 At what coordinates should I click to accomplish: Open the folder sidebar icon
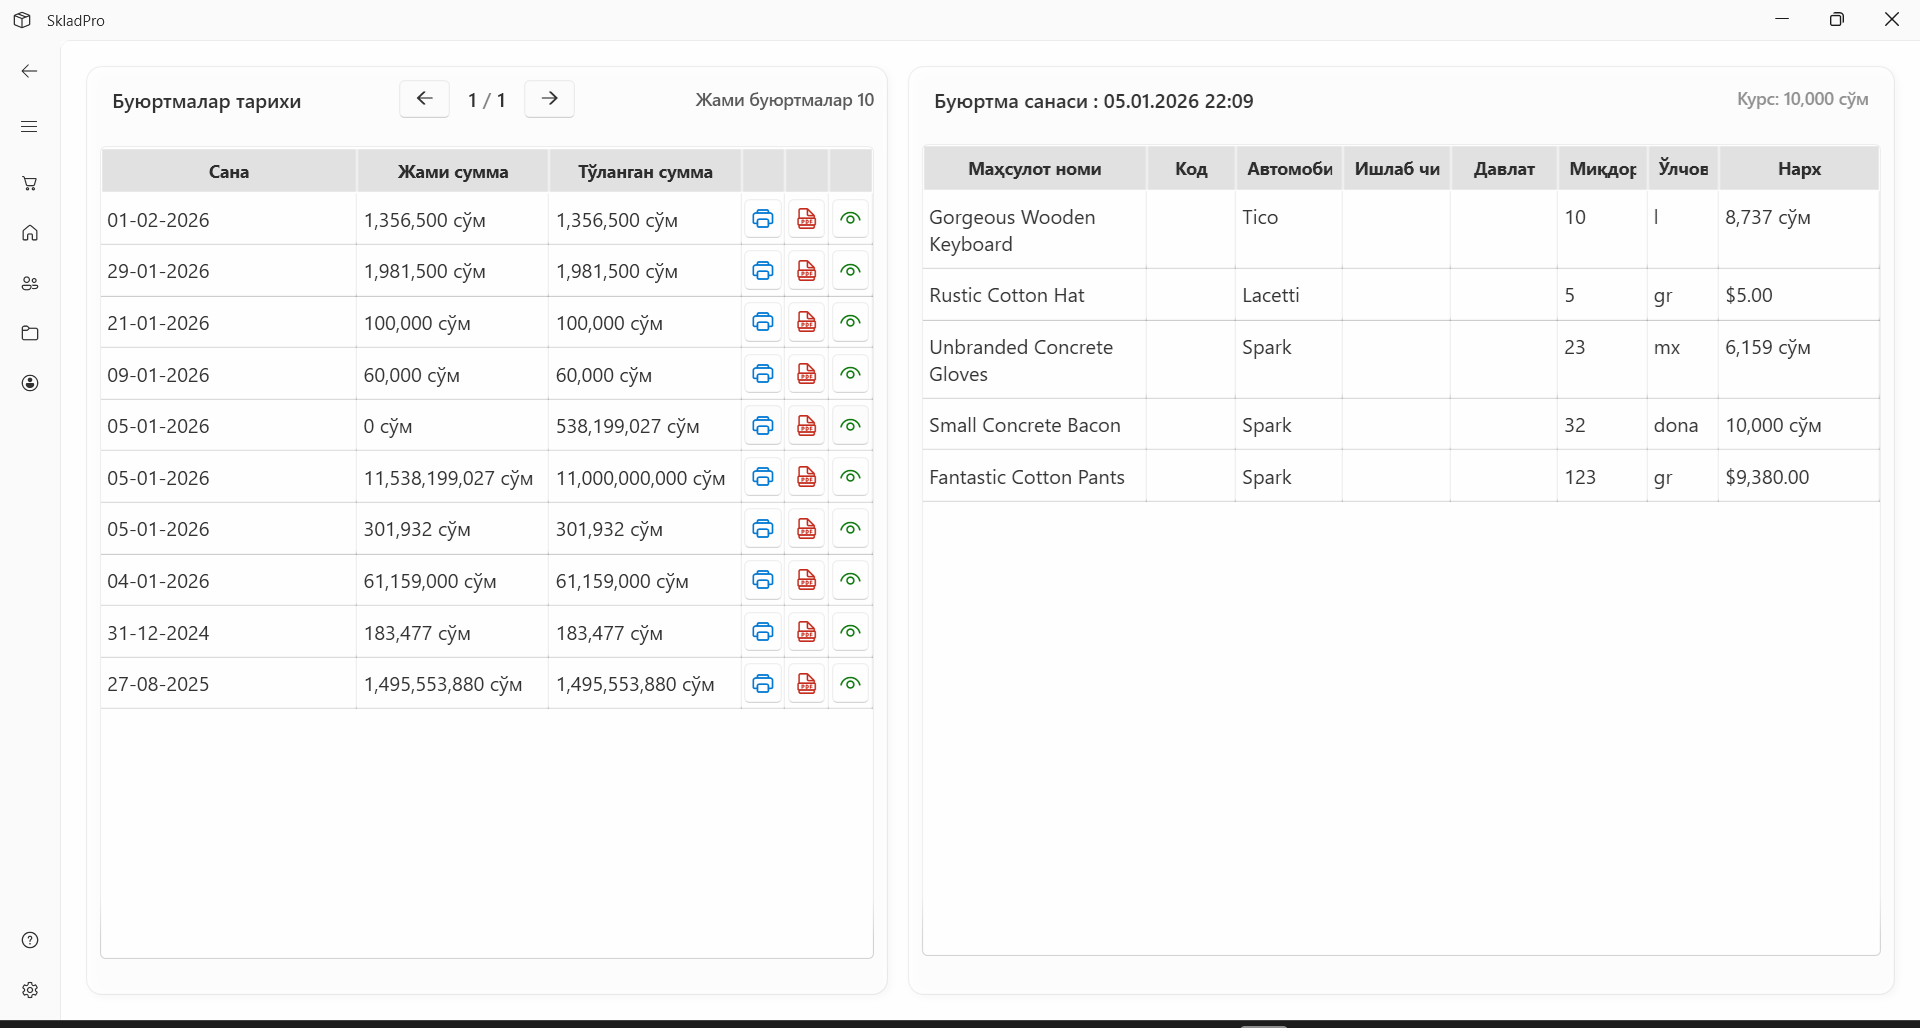30,333
